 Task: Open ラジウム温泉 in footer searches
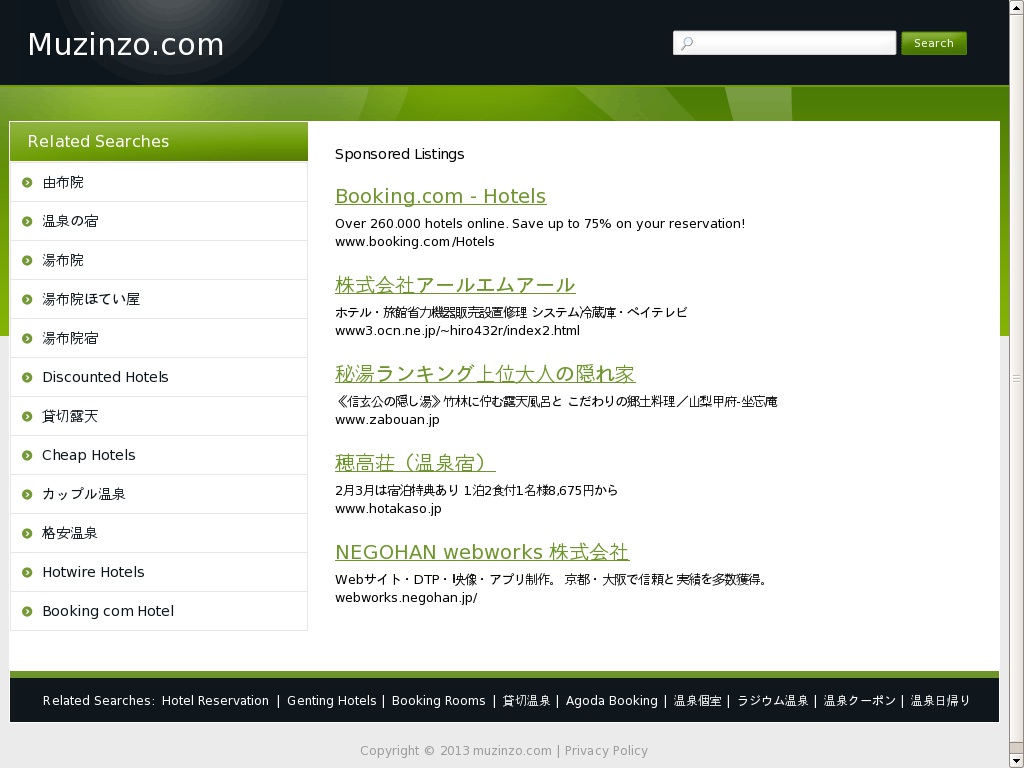click(773, 701)
